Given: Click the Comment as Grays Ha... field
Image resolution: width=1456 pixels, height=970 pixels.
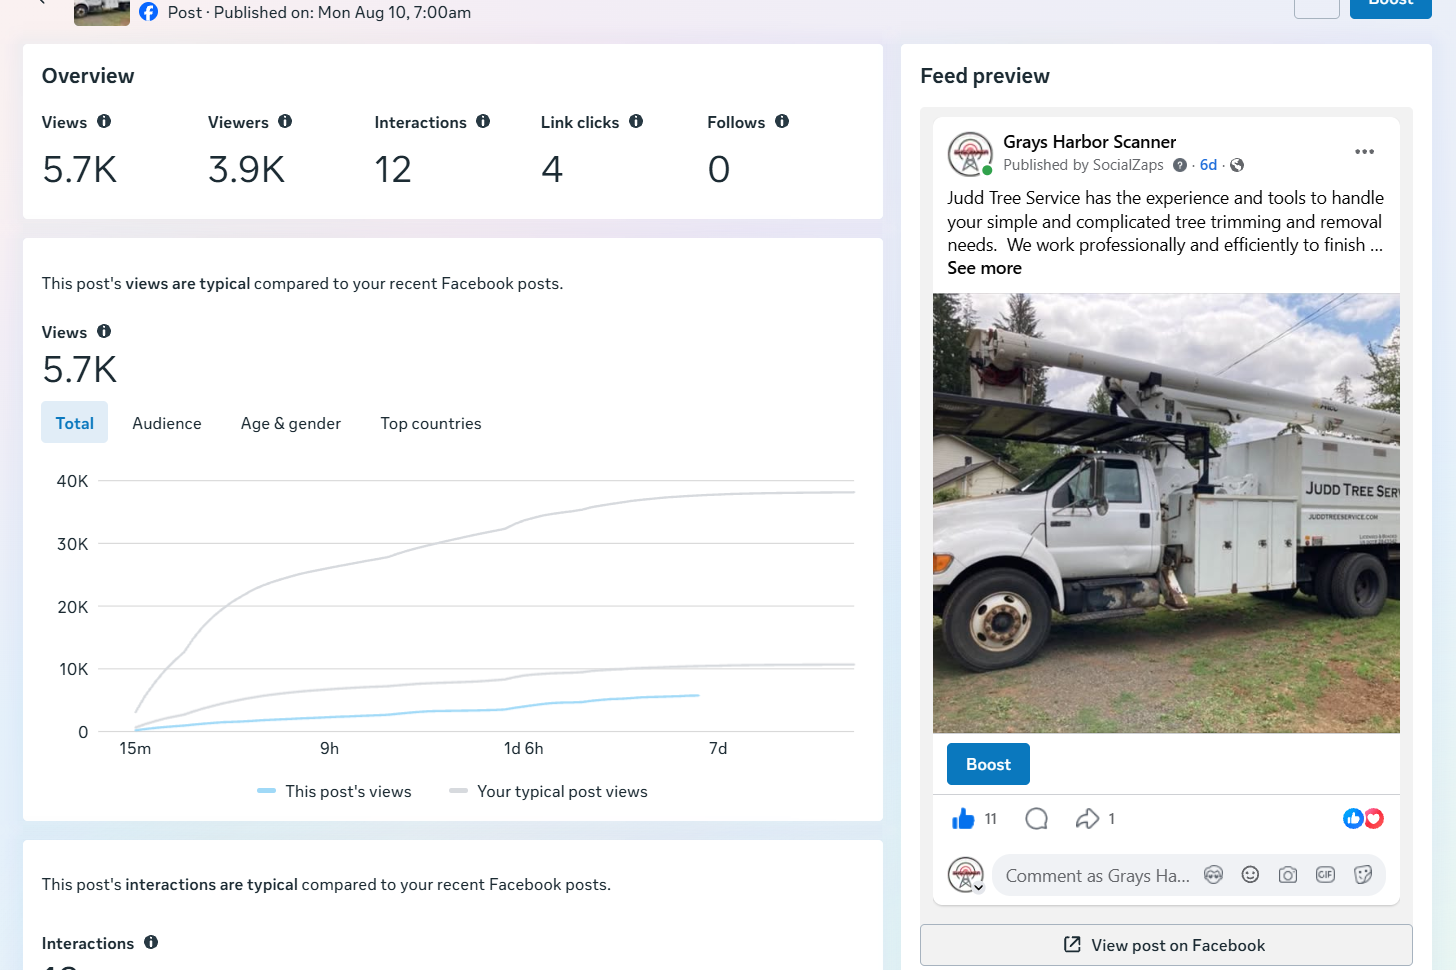Looking at the screenshot, I should pos(1097,876).
